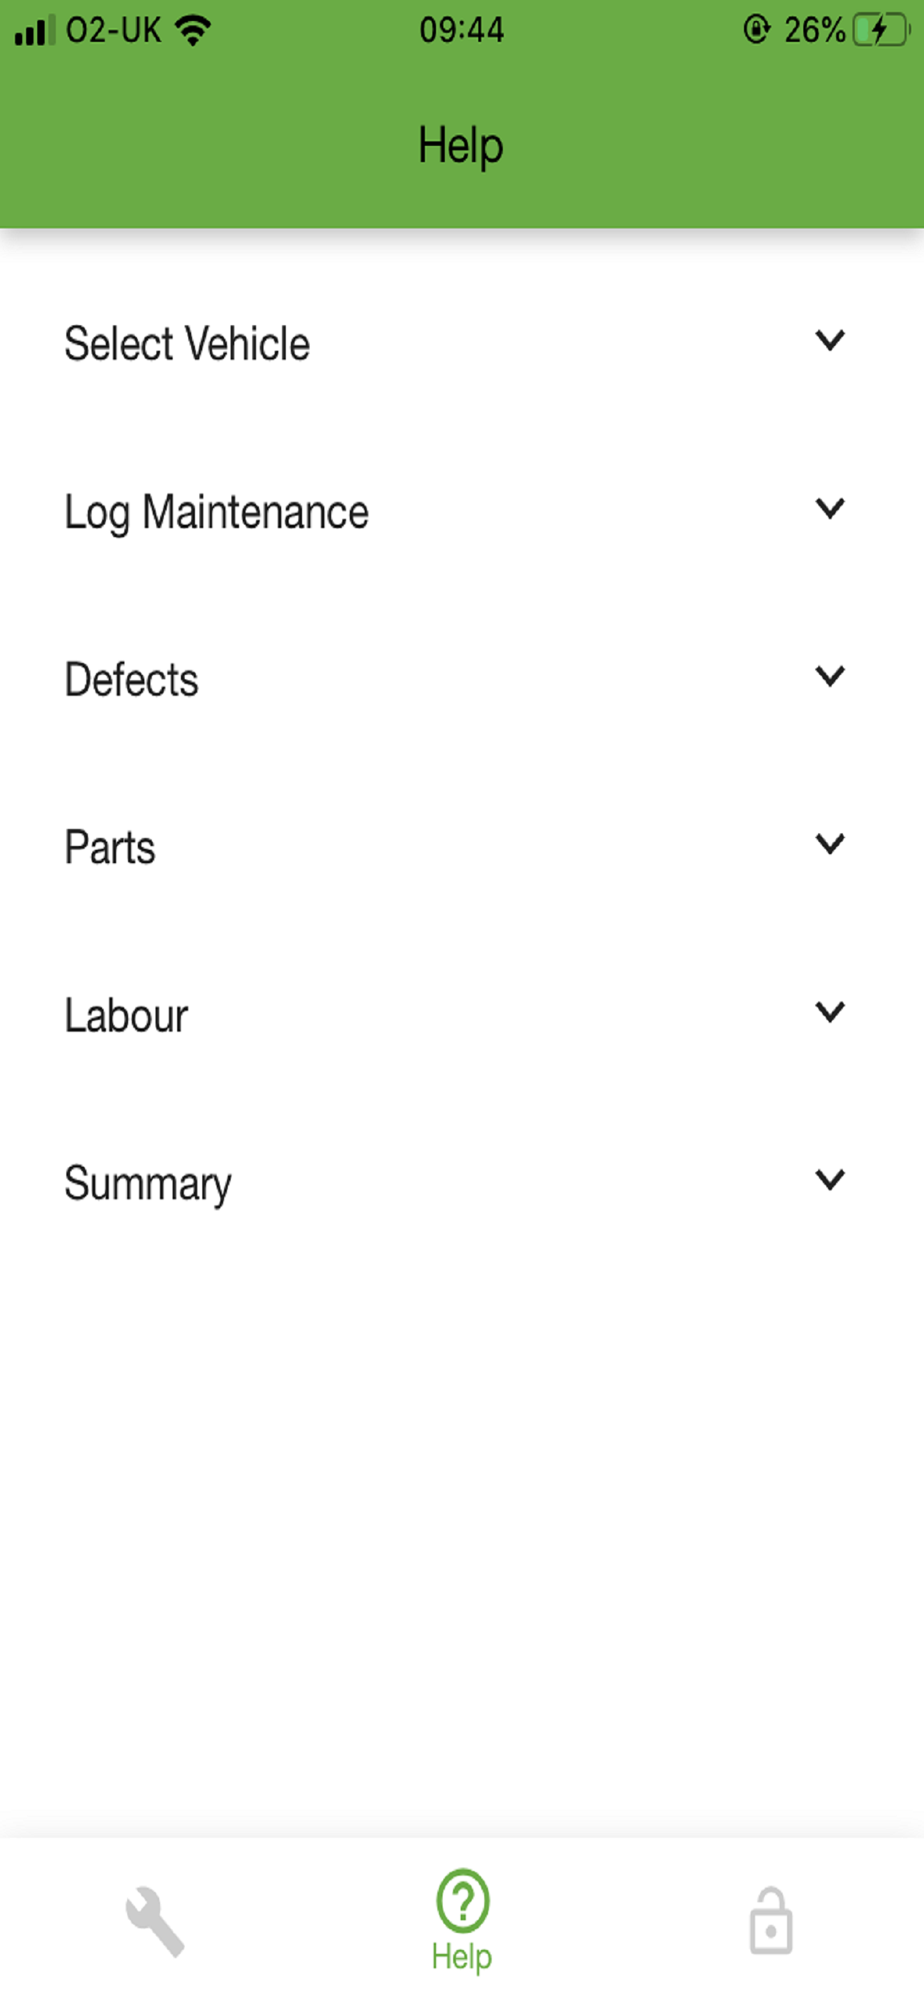Tap the rotation lock status icon

[757, 30]
